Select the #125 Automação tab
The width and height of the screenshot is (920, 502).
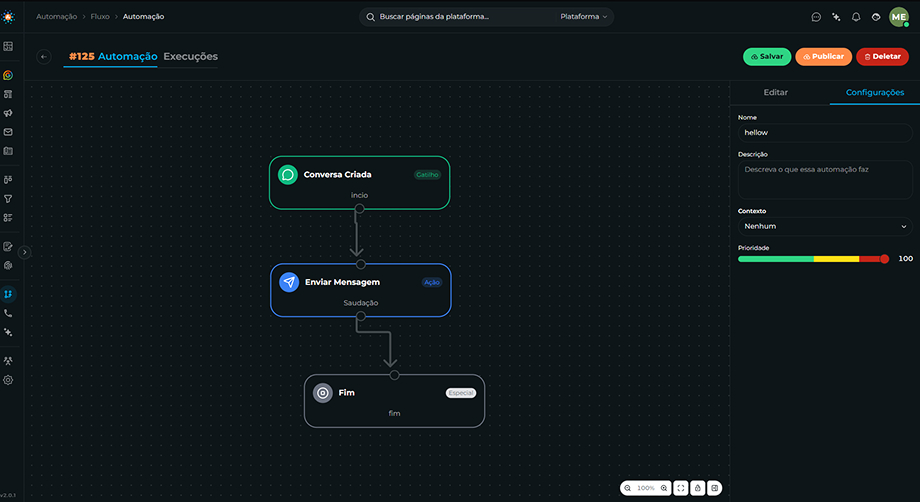pyautogui.click(x=113, y=56)
